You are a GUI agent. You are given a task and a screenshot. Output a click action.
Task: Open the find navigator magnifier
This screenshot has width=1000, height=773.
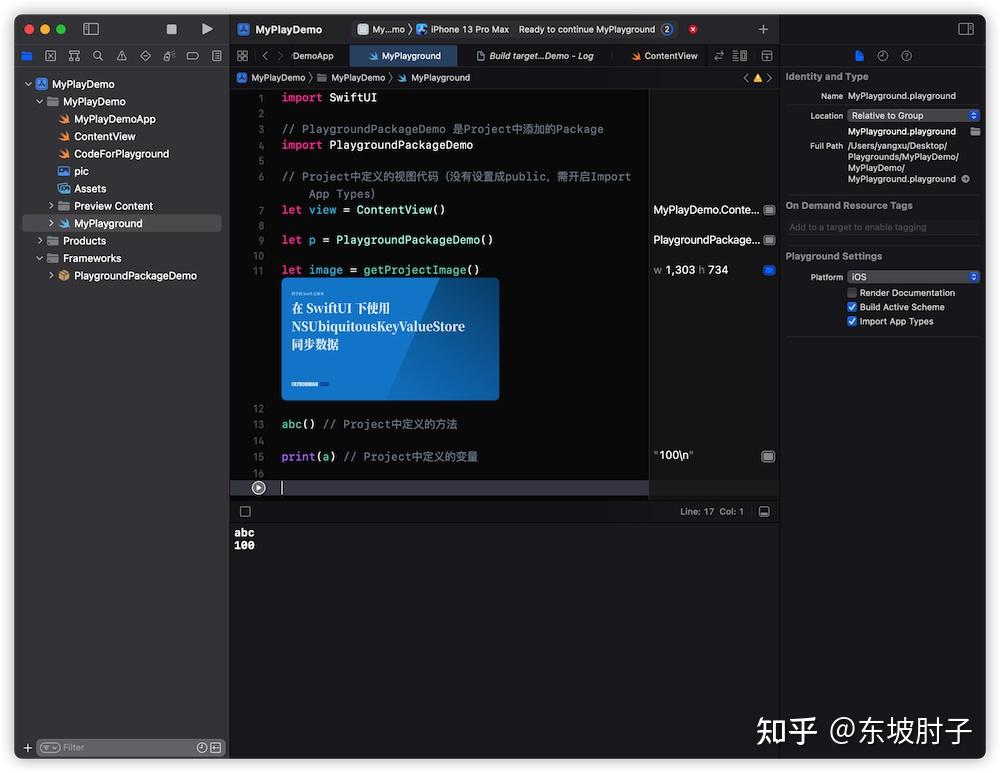[x=98, y=56]
